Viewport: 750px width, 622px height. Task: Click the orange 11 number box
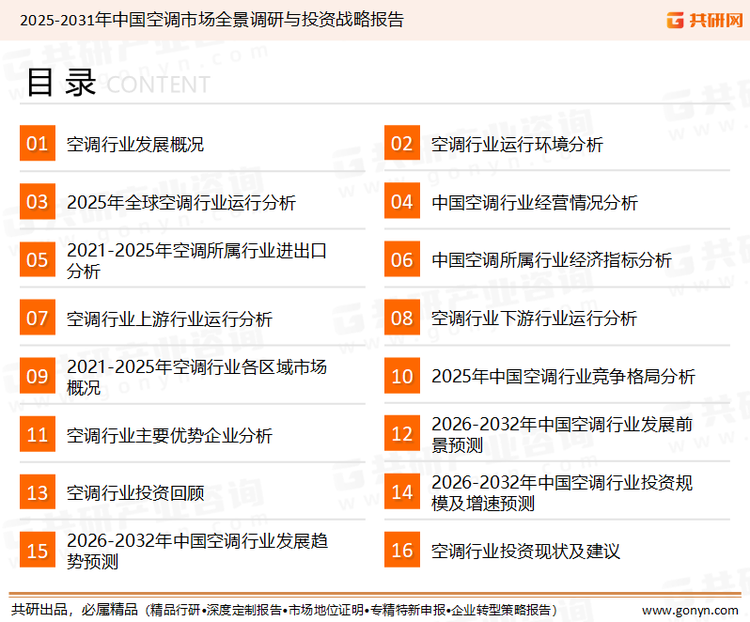[x=37, y=434]
